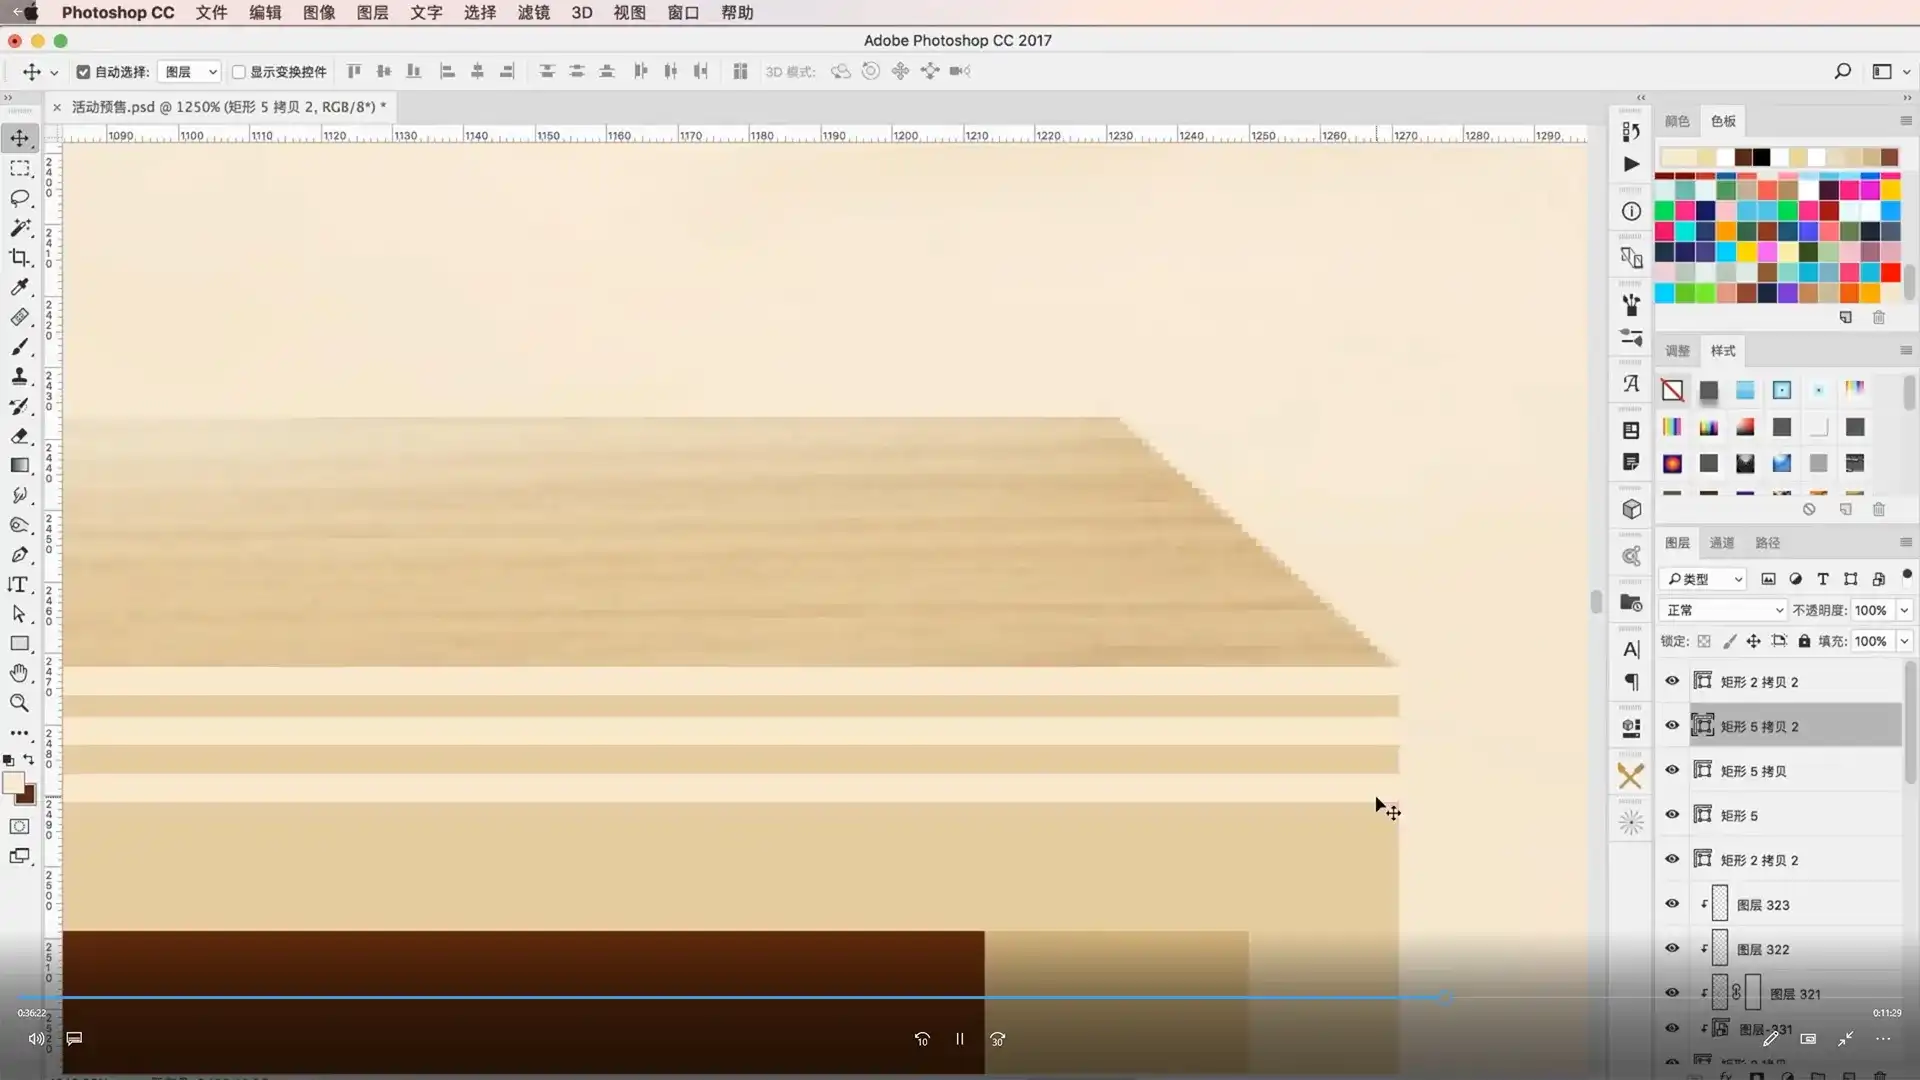Image resolution: width=1920 pixels, height=1080 pixels.
Task: Select the Crop tool
Action: pyautogui.click(x=19, y=258)
